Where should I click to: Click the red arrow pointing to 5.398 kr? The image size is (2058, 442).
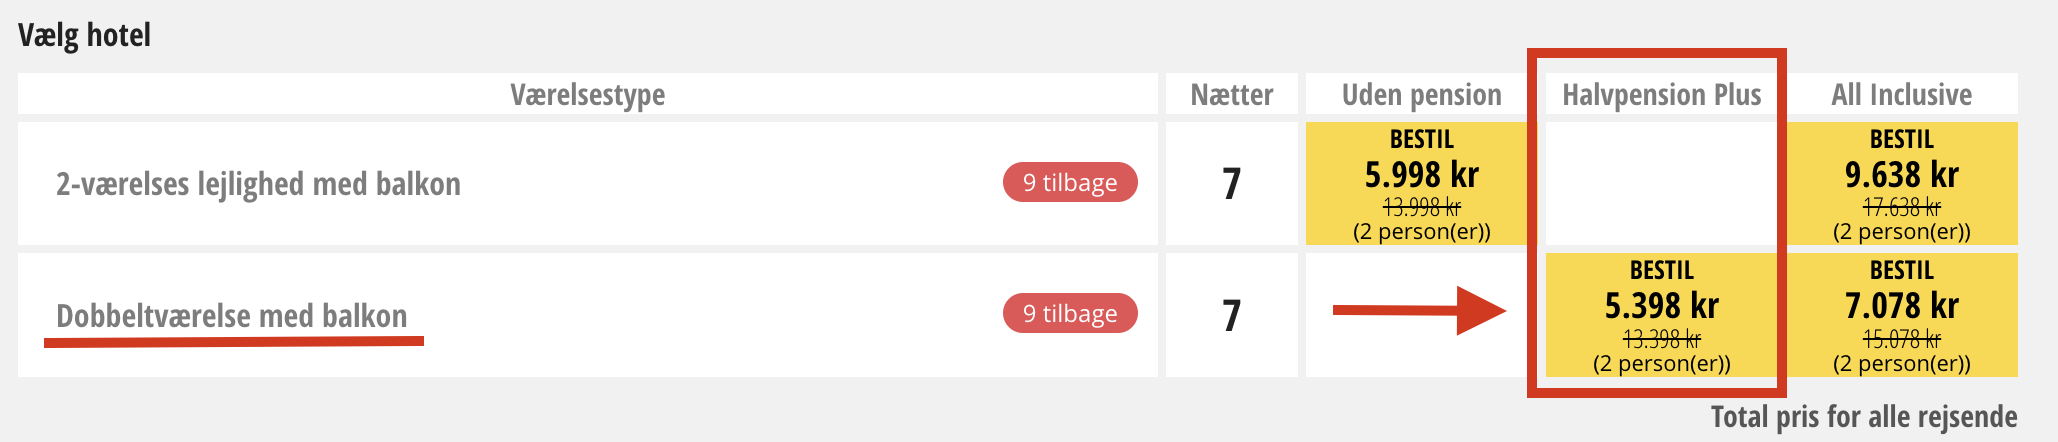coord(1419,311)
